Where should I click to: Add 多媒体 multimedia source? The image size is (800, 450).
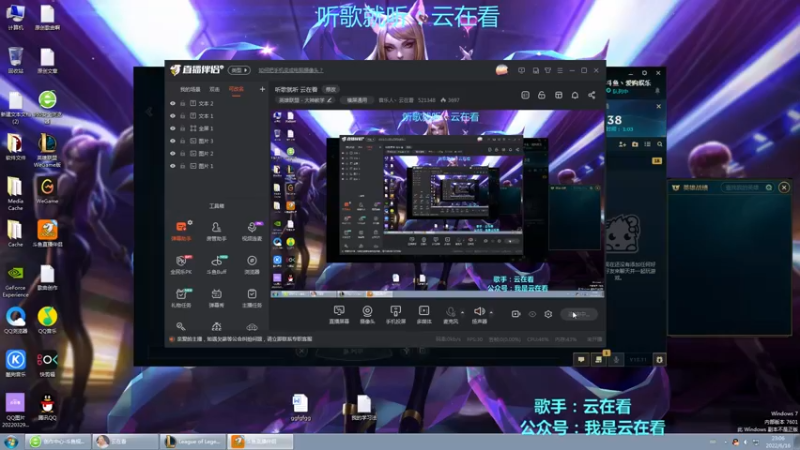click(x=424, y=314)
